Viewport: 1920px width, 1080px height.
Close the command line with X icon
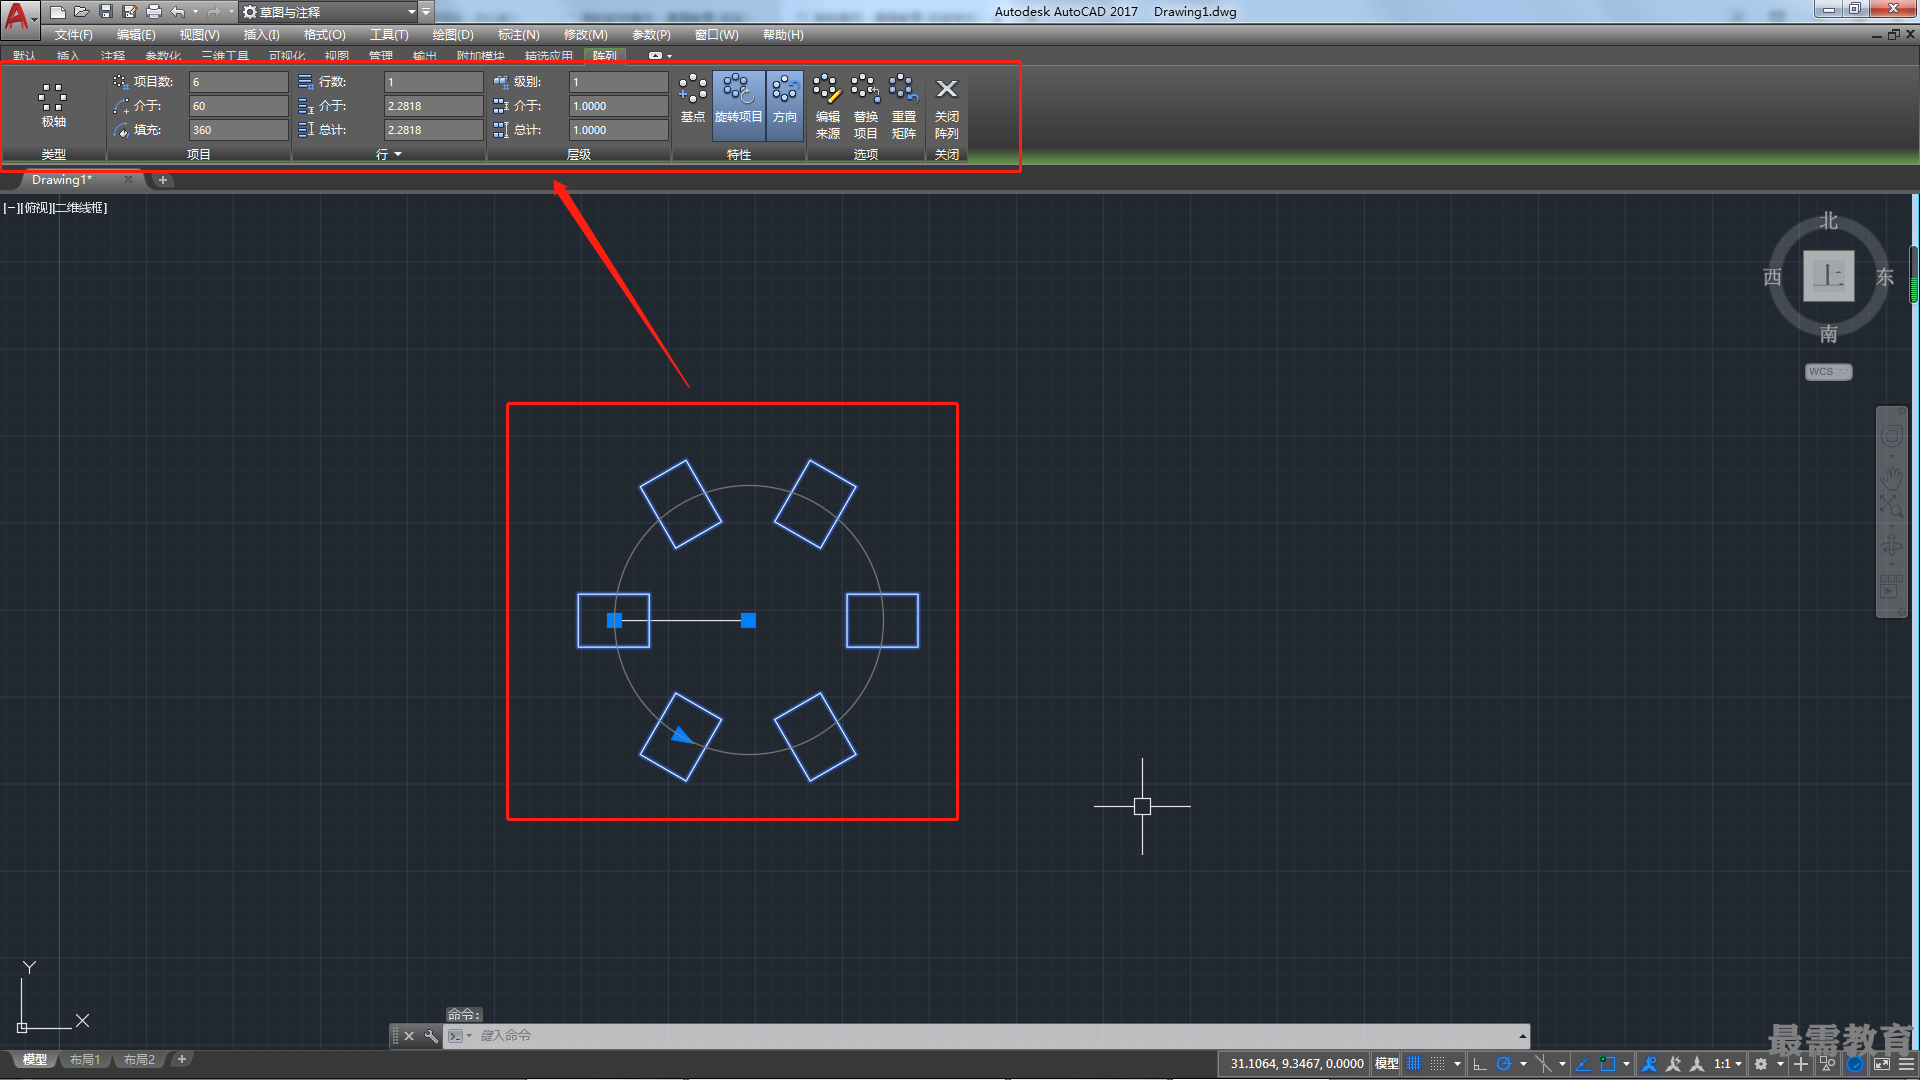click(409, 1036)
